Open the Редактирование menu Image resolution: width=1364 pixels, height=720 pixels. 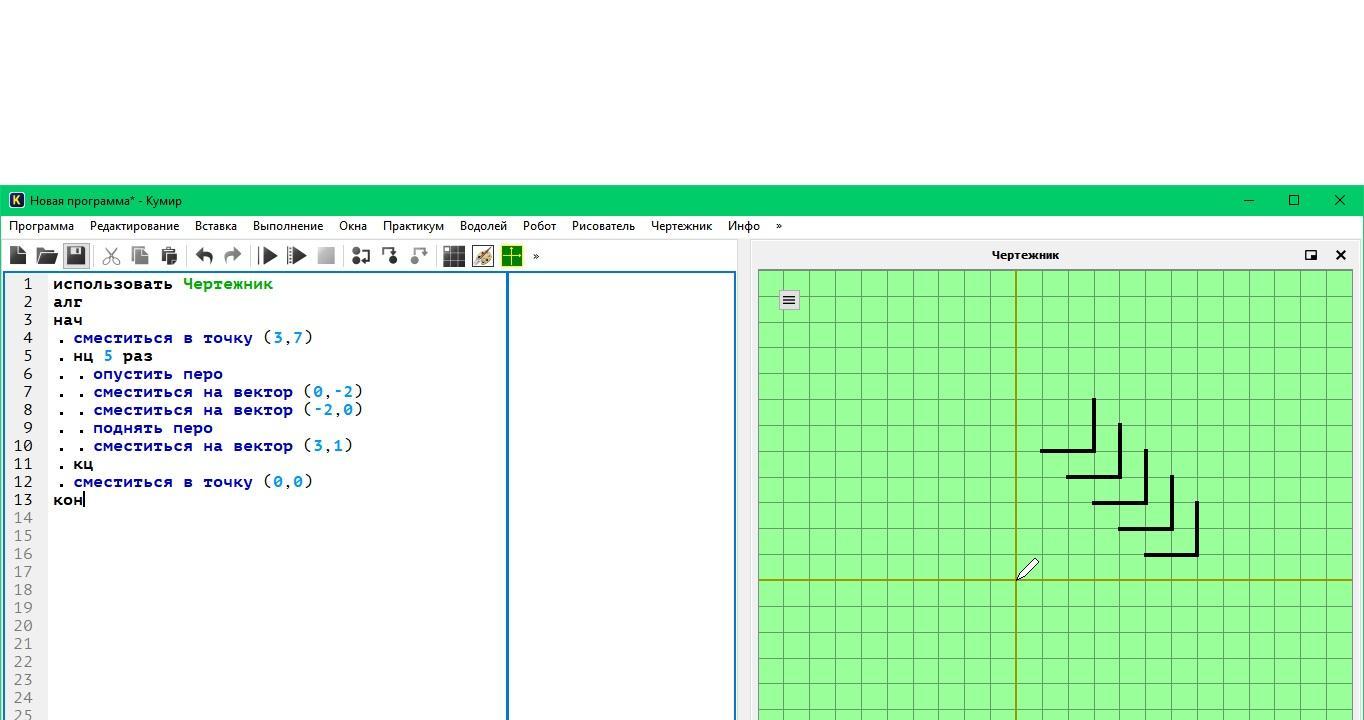(134, 226)
